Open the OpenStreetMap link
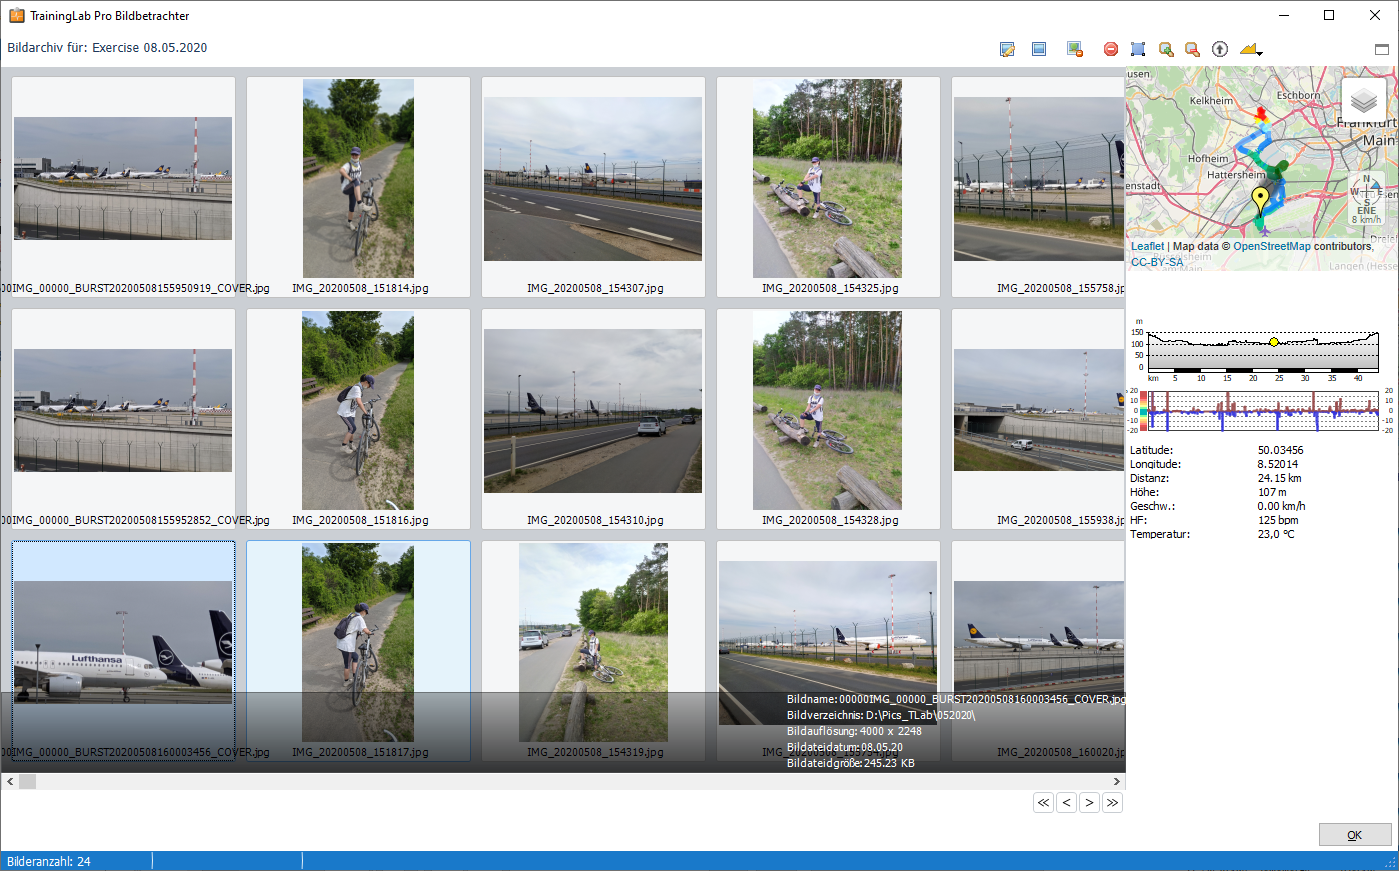 pos(1271,246)
